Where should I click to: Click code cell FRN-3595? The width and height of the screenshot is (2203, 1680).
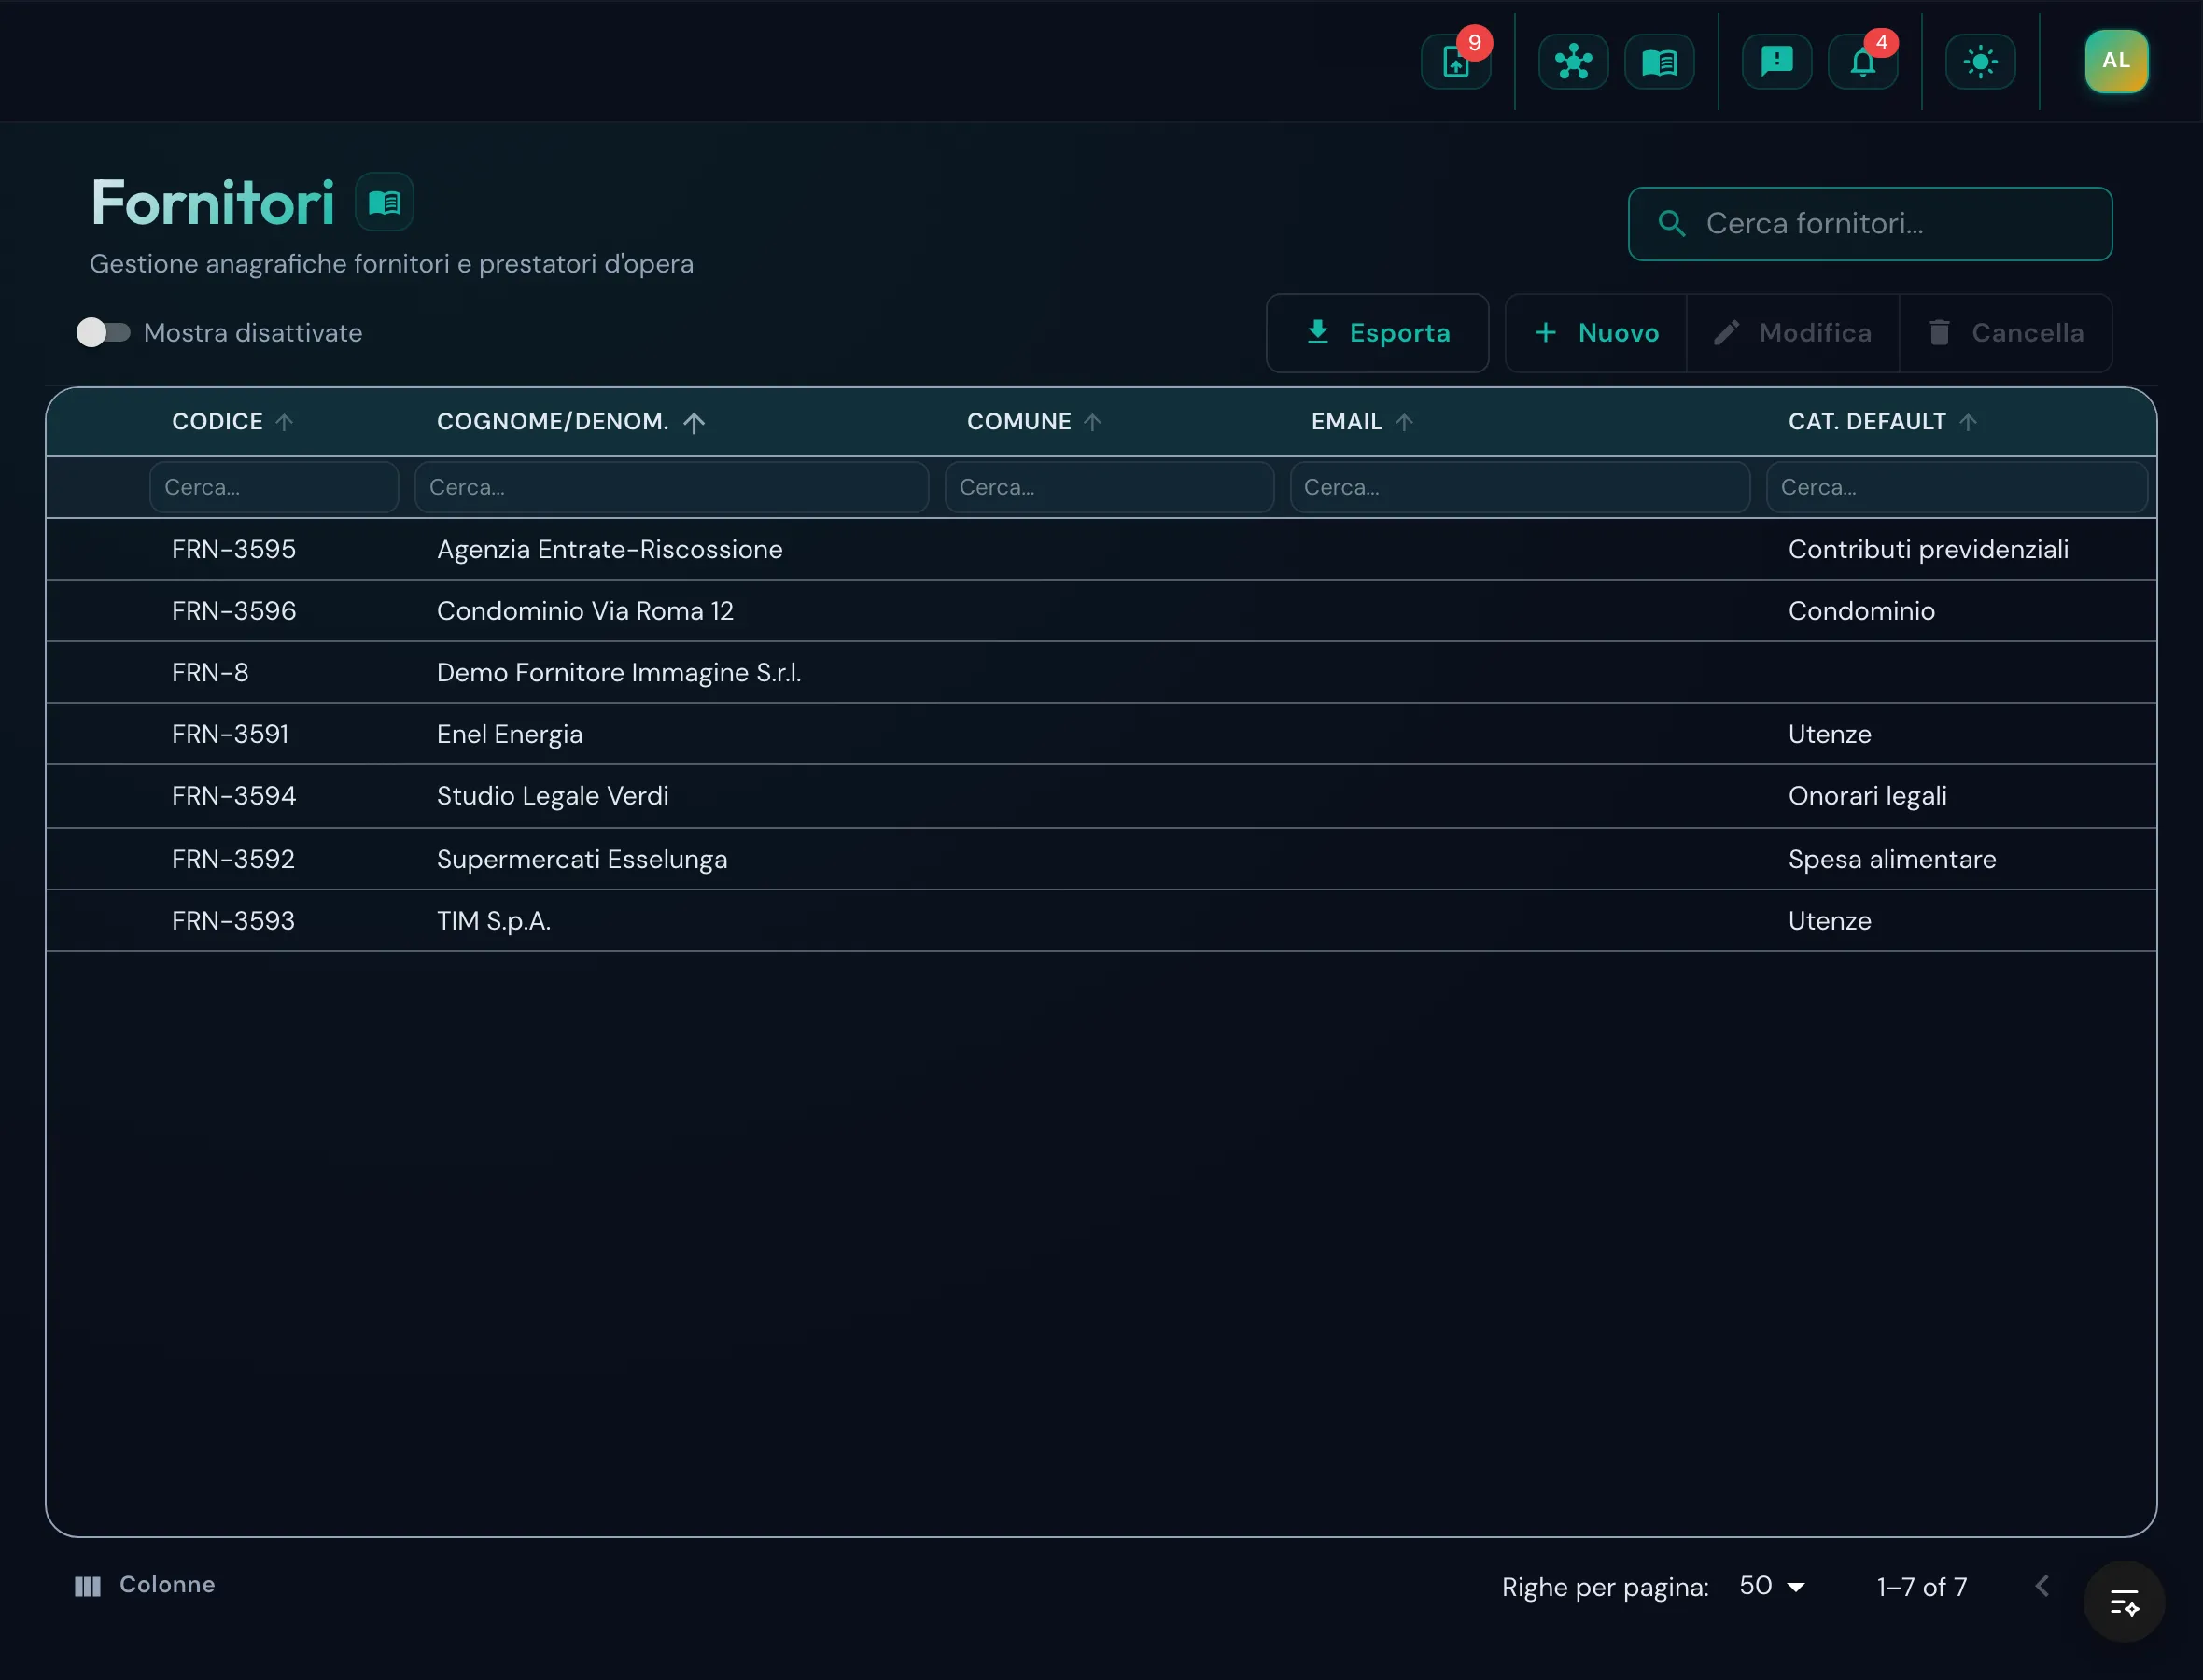click(234, 549)
